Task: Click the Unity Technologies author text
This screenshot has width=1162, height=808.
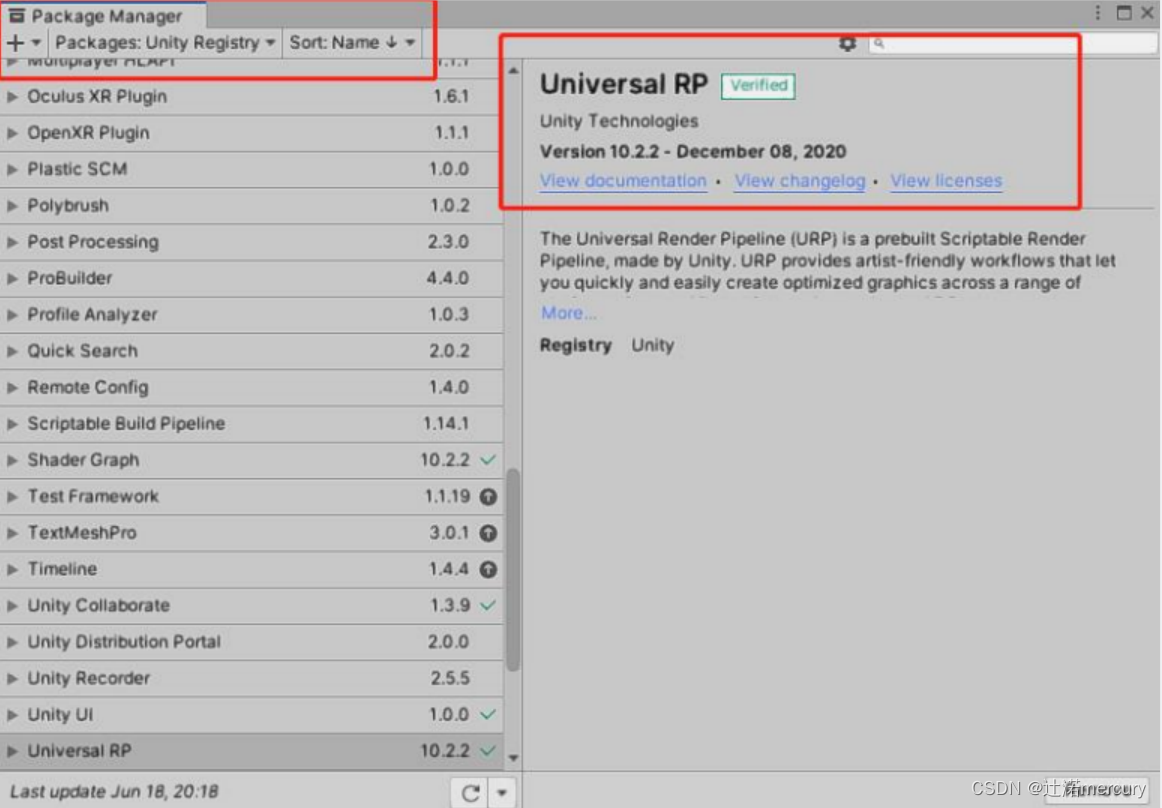Action: tap(619, 121)
